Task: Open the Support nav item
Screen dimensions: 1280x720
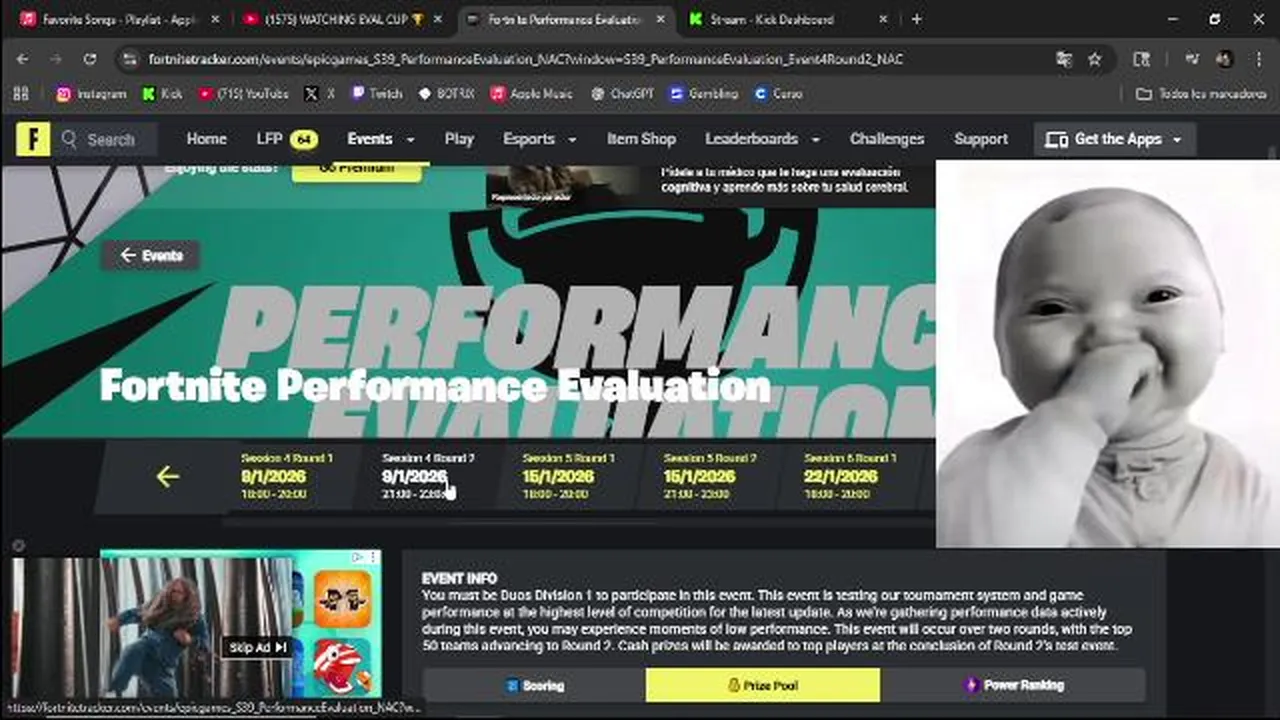Action: 980,139
